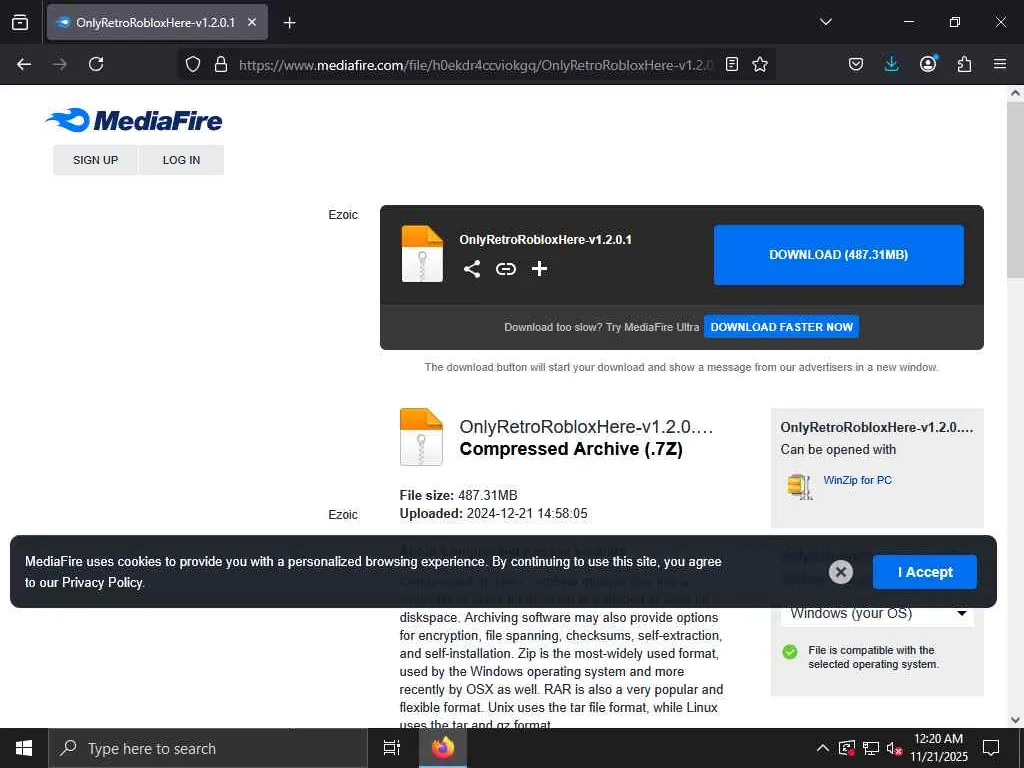The height and width of the screenshot is (768, 1024).
Task: Click 'Uploaded: 2024-12-21 14:58:05' text
Action: [493, 513]
